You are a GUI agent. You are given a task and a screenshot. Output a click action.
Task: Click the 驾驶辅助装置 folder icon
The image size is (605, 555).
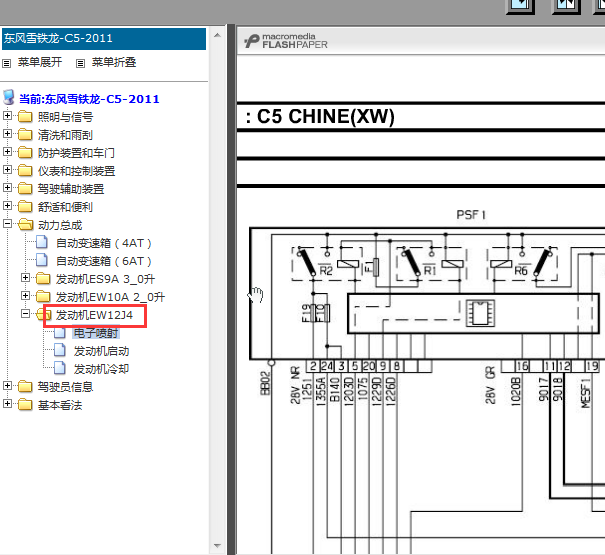click(25, 188)
